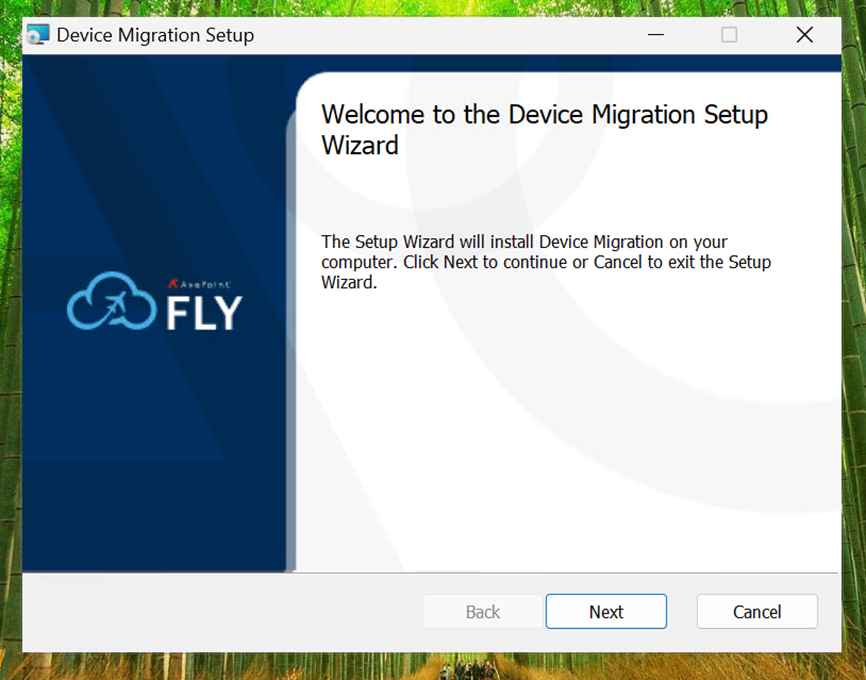Viewport: 866px width, 680px height.
Task: Click the greyed-out Back button
Action: point(483,612)
